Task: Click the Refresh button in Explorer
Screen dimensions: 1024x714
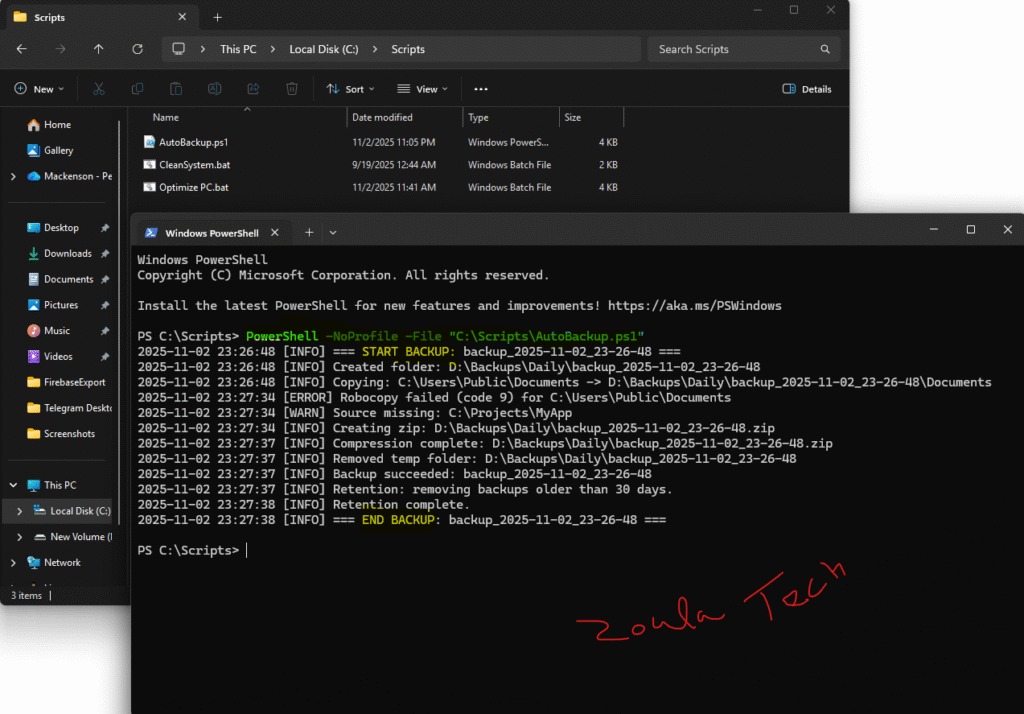Action: [137, 49]
